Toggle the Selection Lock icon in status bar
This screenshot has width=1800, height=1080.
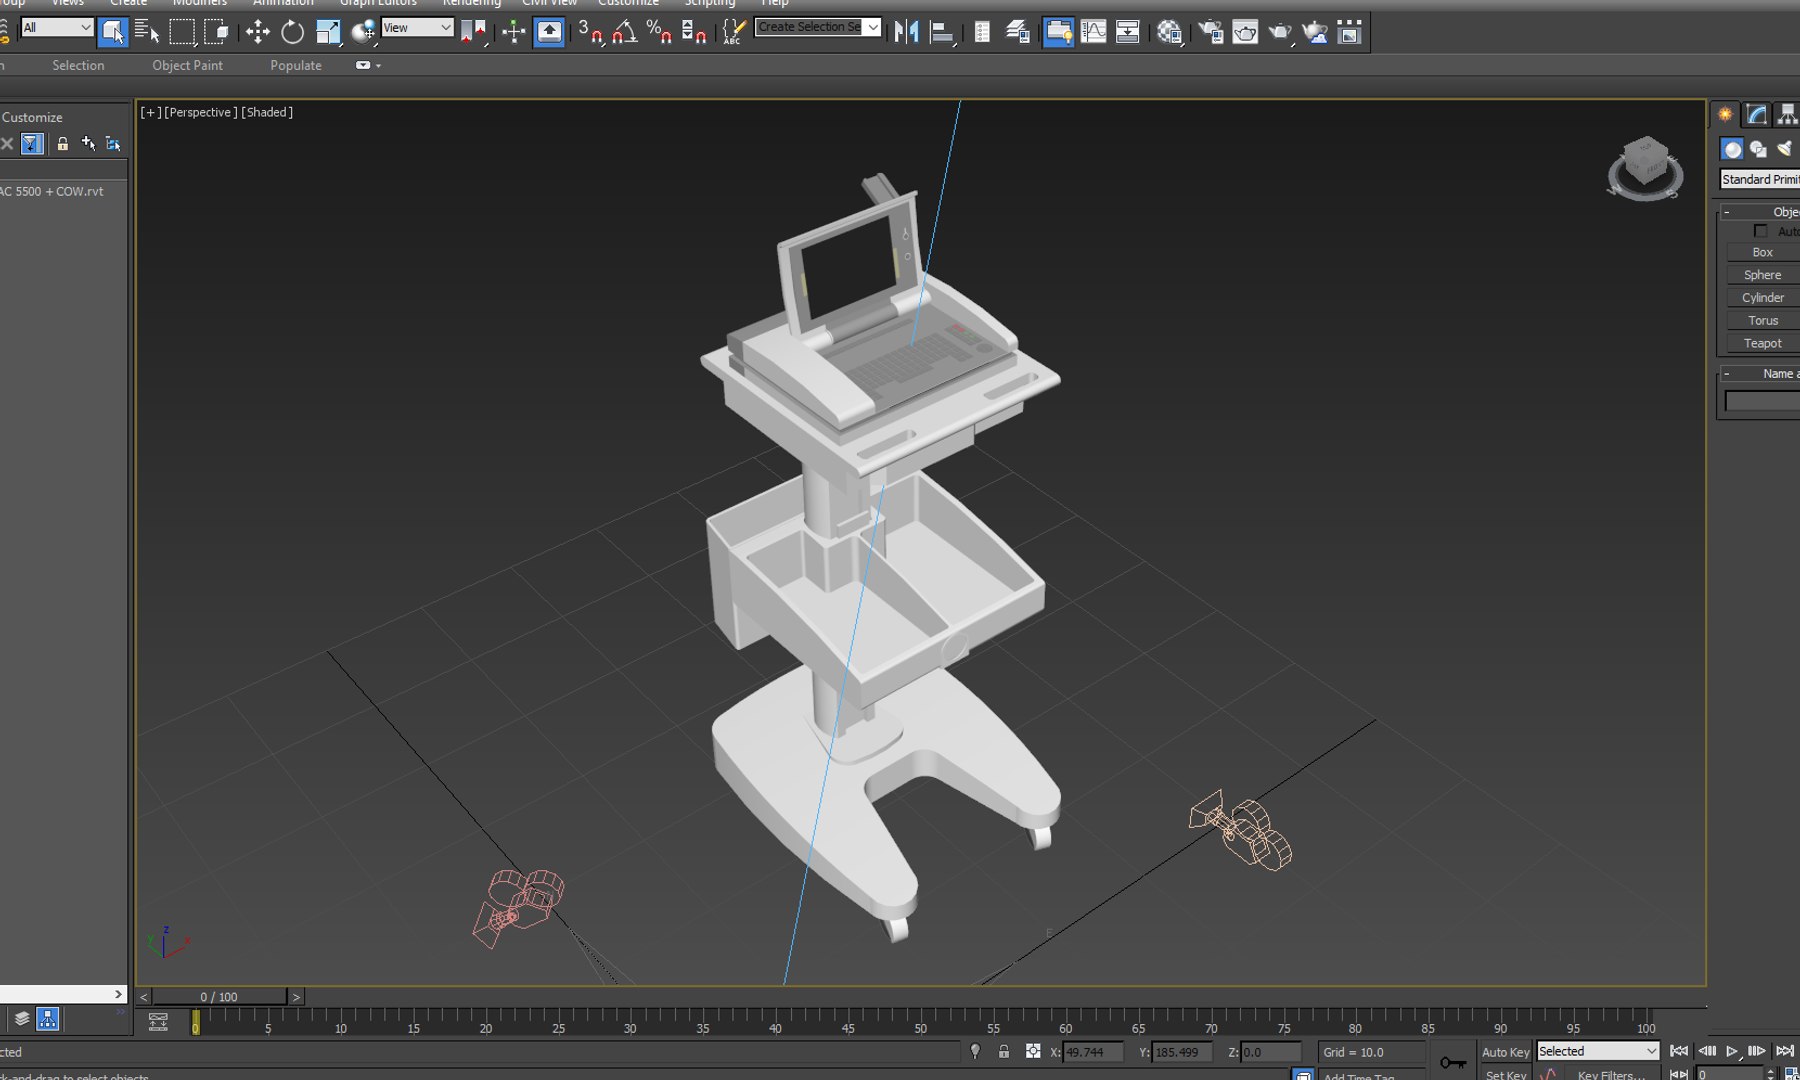[x=1004, y=1051]
